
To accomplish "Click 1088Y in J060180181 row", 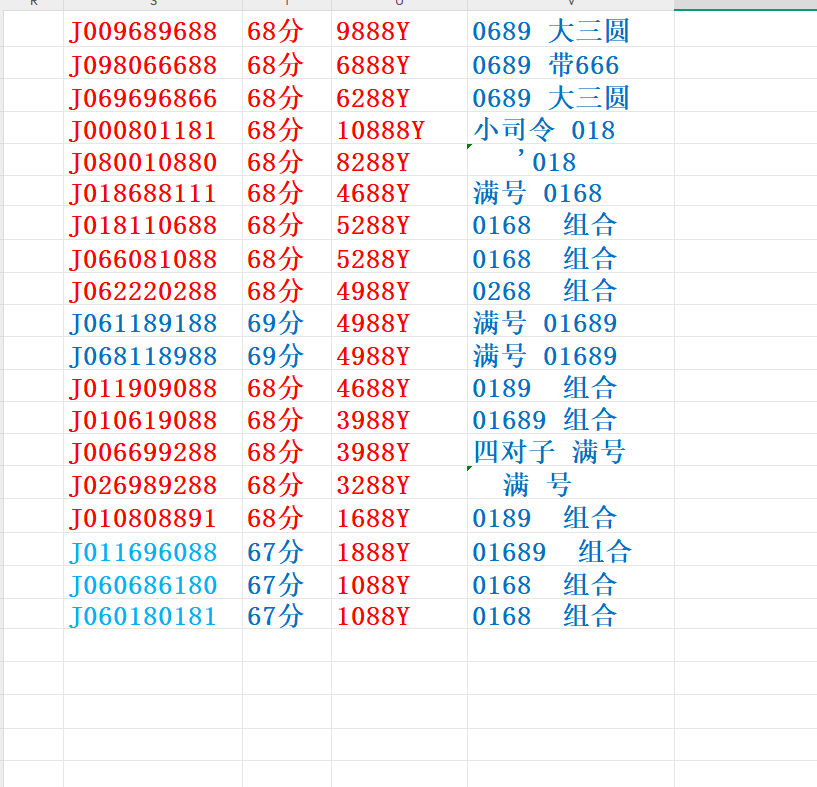I will (x=400, y=614).
